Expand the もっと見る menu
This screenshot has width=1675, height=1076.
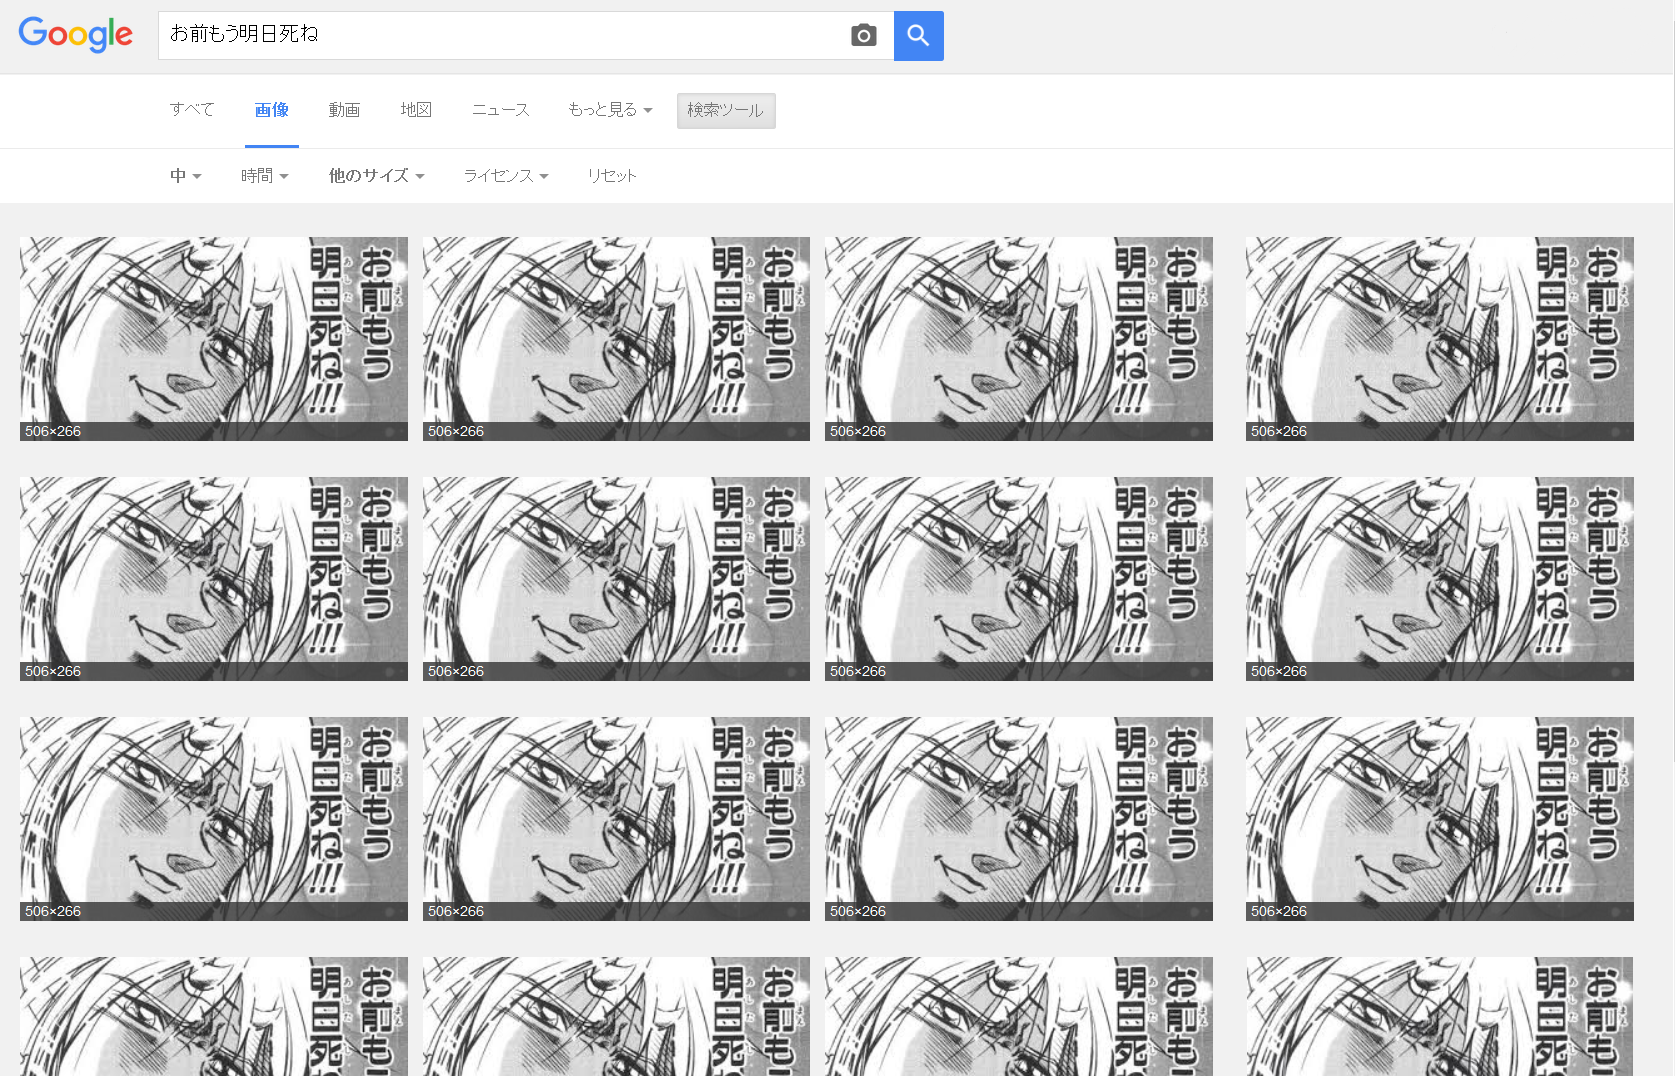[x=610, y=109]
